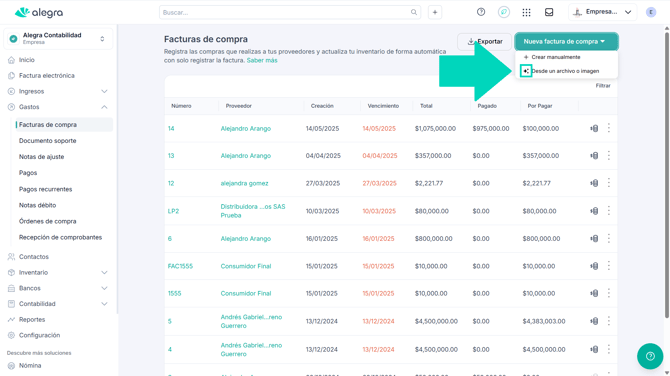Viewport: 670px width, 376px height.
Task: Open provider Distribuidora ...os SAS Prueba
Action: coord(253,211)
